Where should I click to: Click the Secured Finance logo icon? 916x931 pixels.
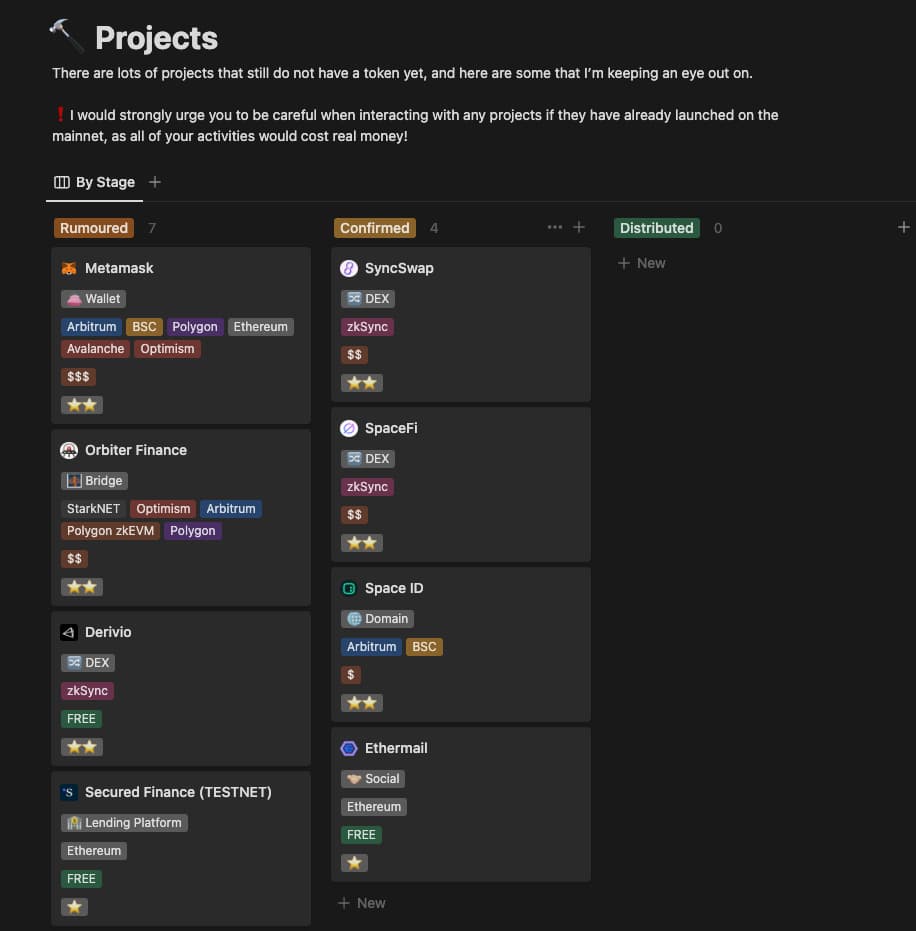pyautogui.click(x=69, y=792)
